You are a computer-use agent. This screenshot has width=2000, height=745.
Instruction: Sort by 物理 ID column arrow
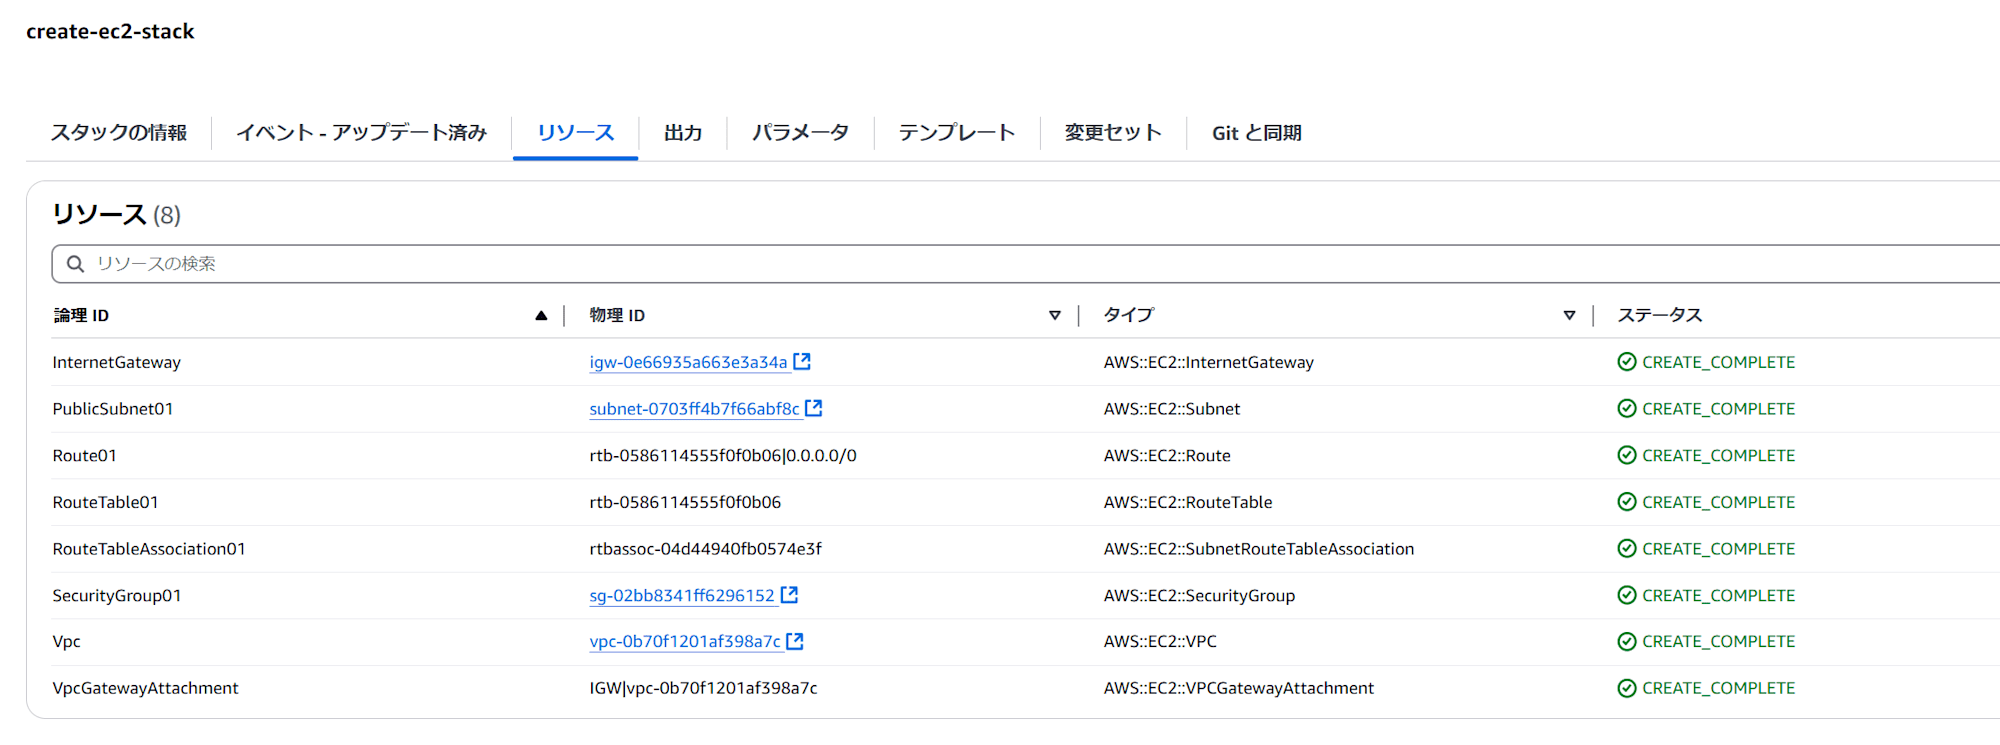[1055, 315]
